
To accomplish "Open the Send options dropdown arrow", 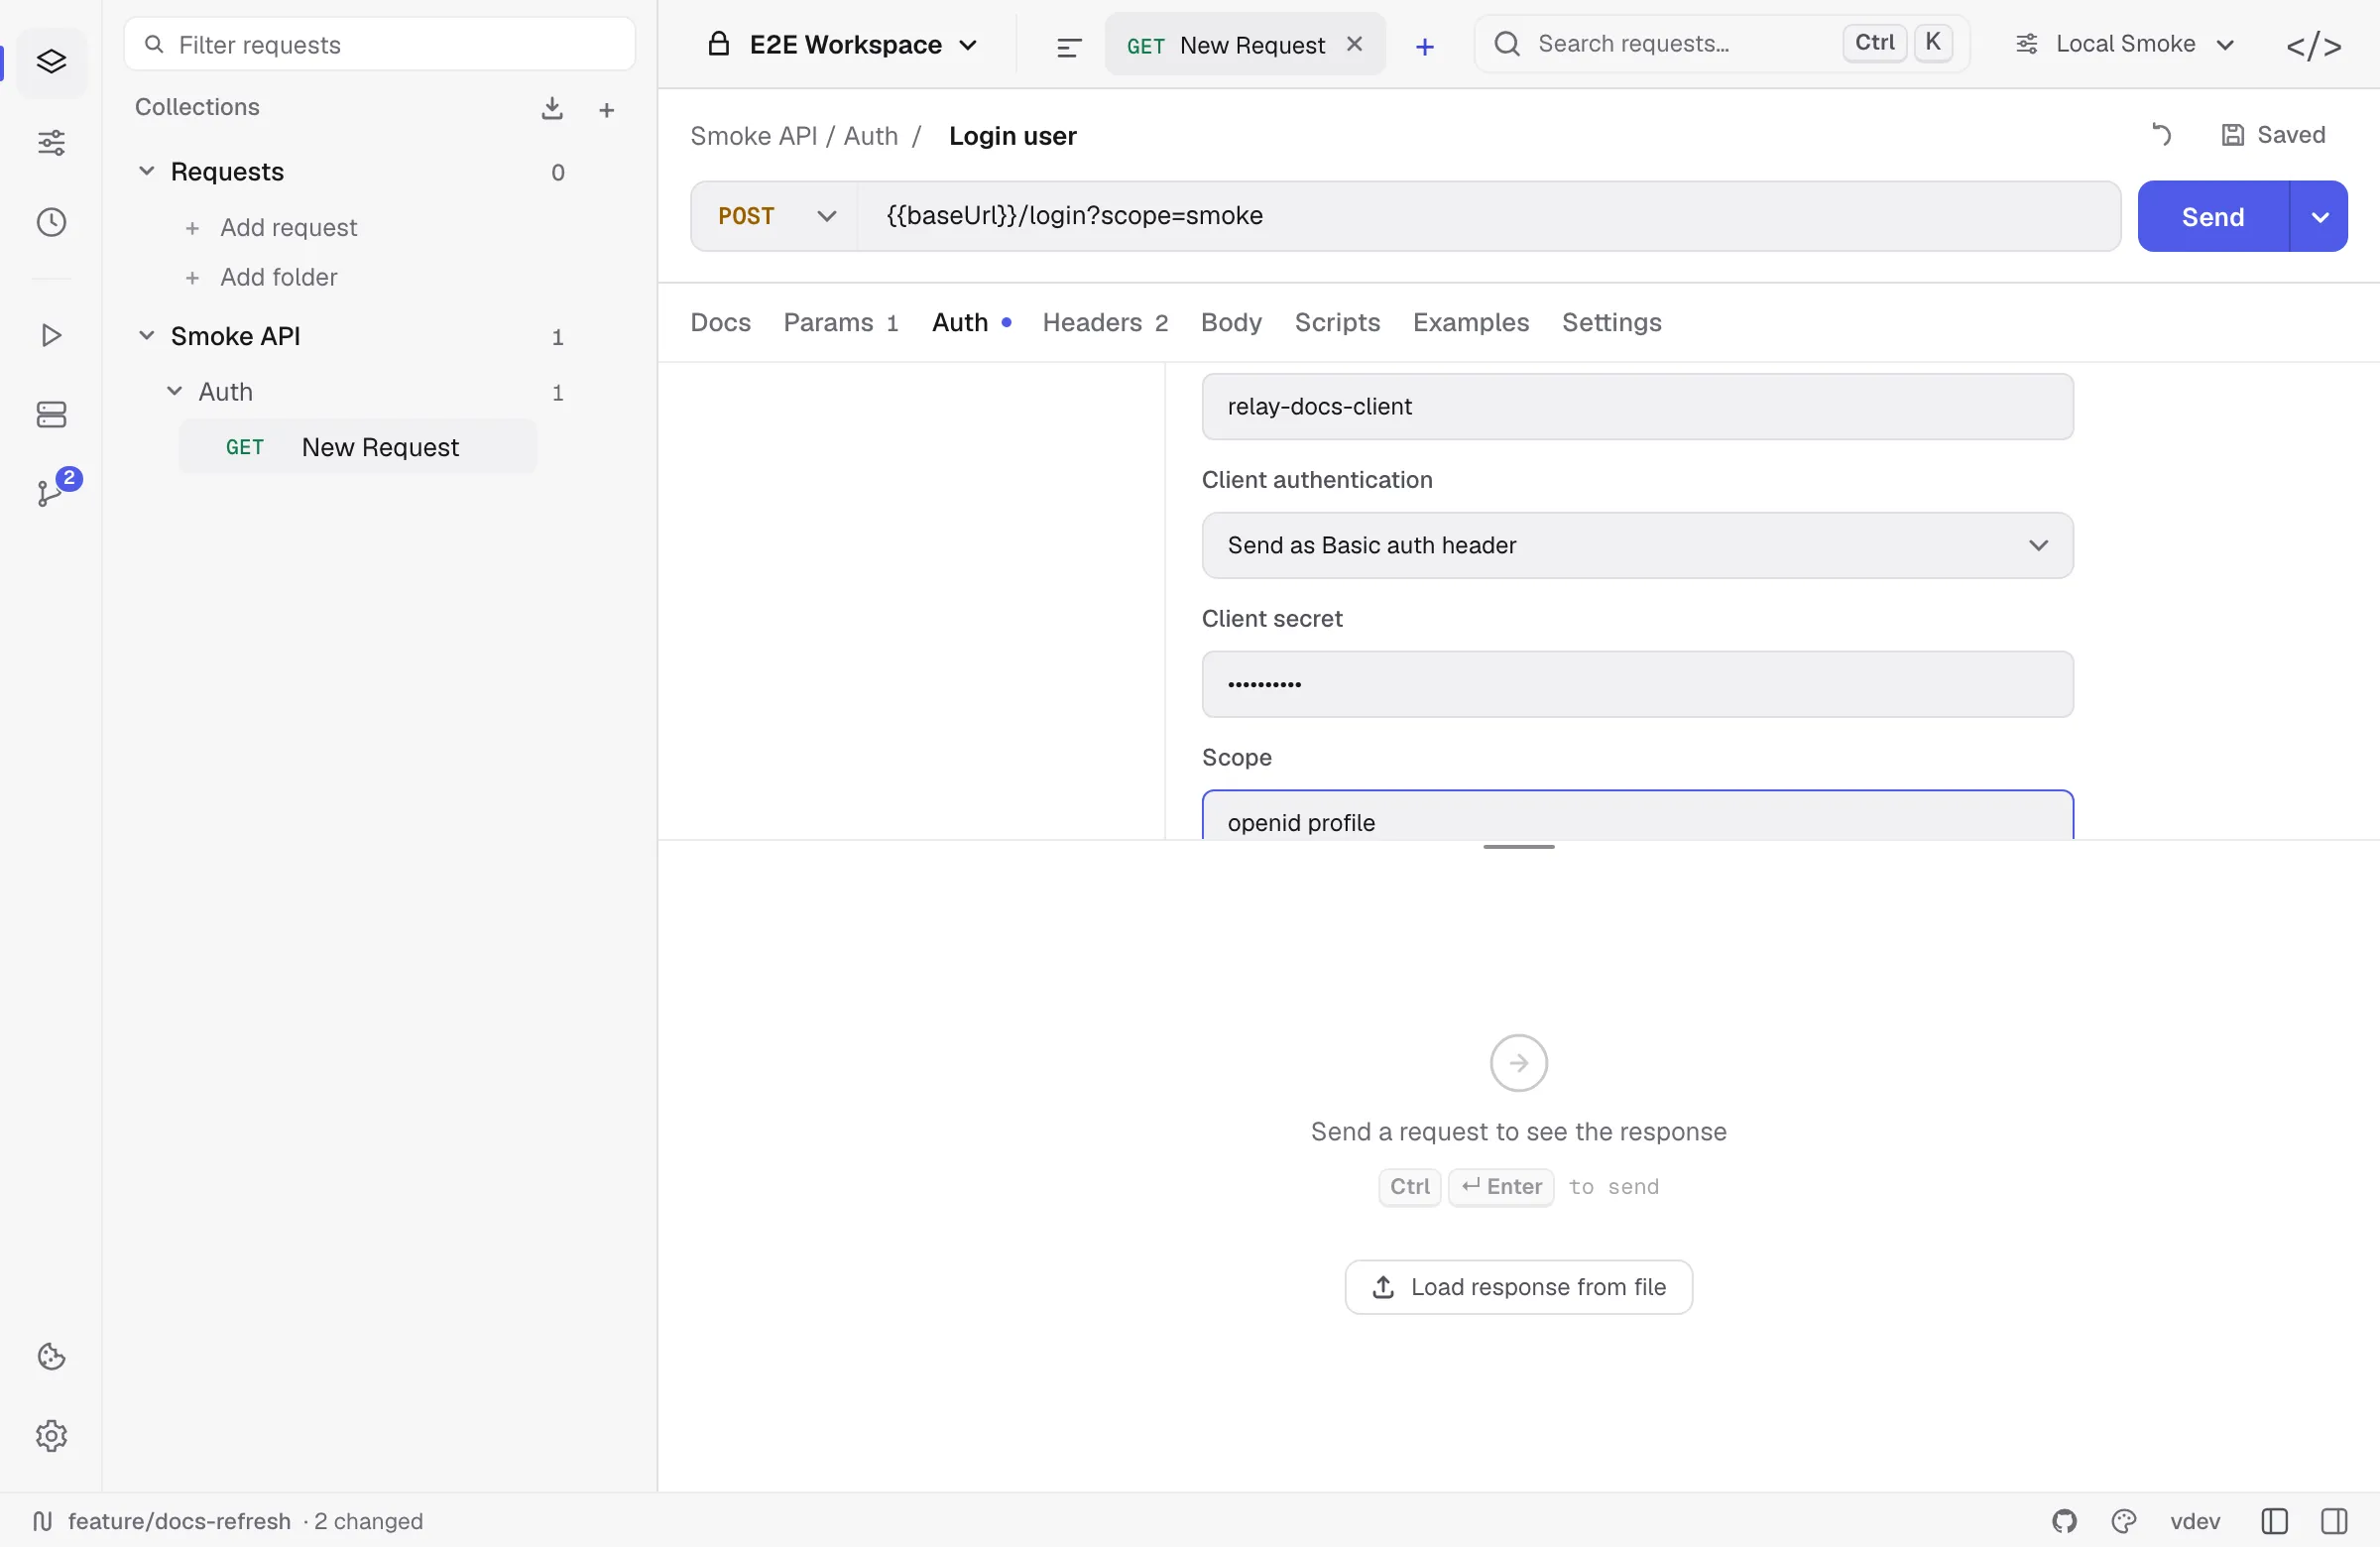I will [x=2318, y=216].
